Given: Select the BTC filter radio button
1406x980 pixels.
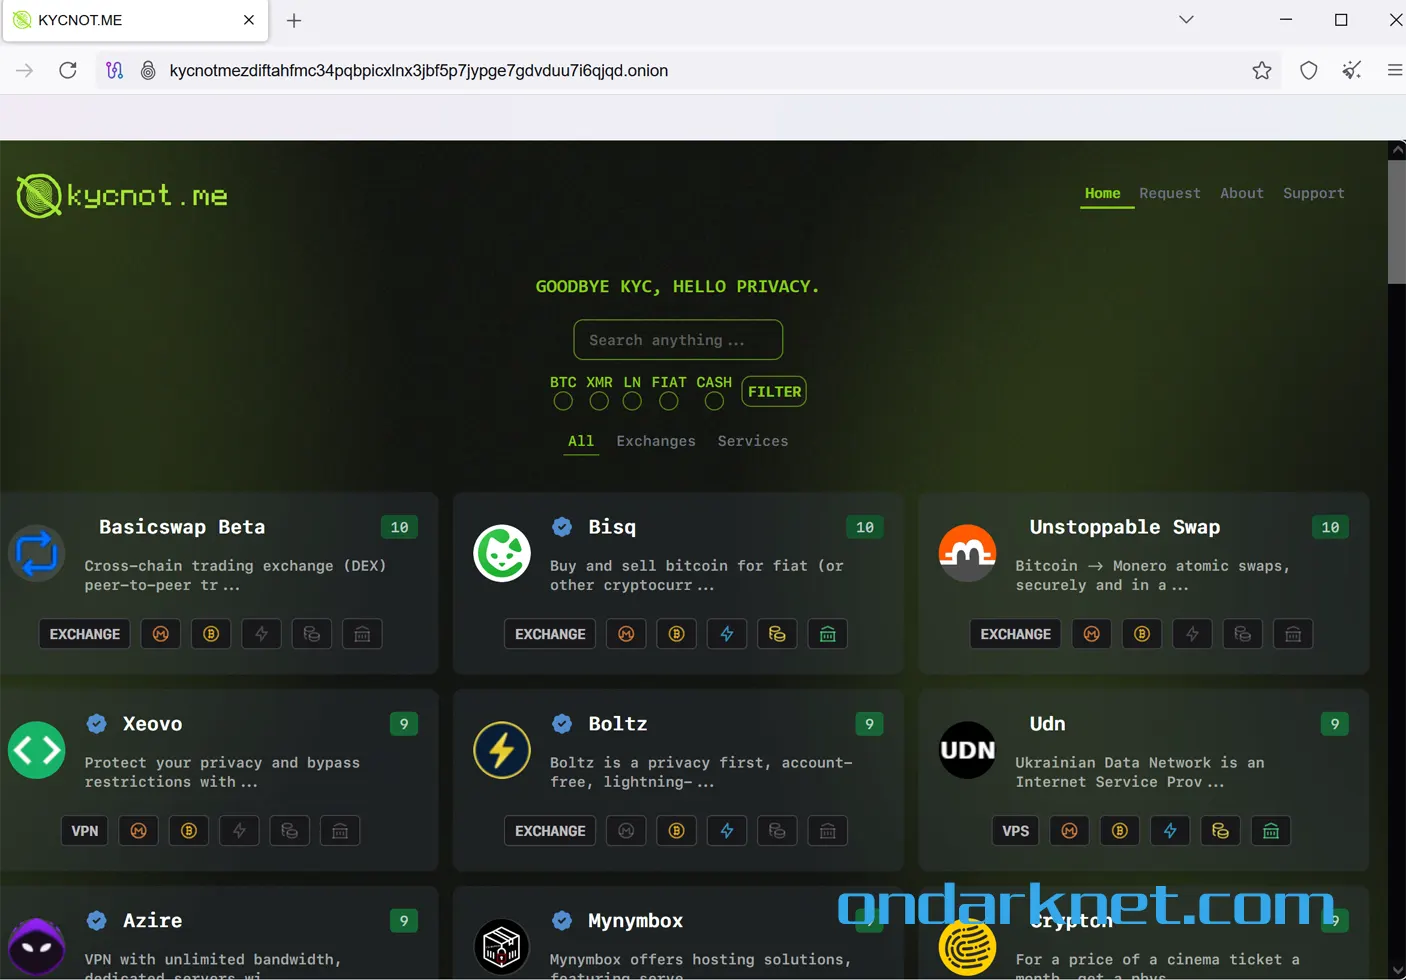Looking at the screenshot, I should coord(562,400).
